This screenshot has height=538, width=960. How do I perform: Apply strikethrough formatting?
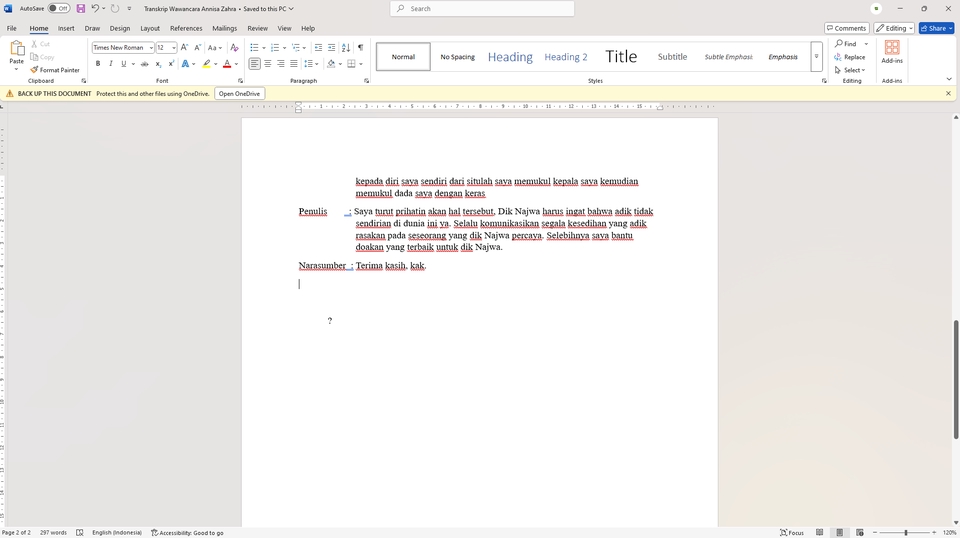144,64
